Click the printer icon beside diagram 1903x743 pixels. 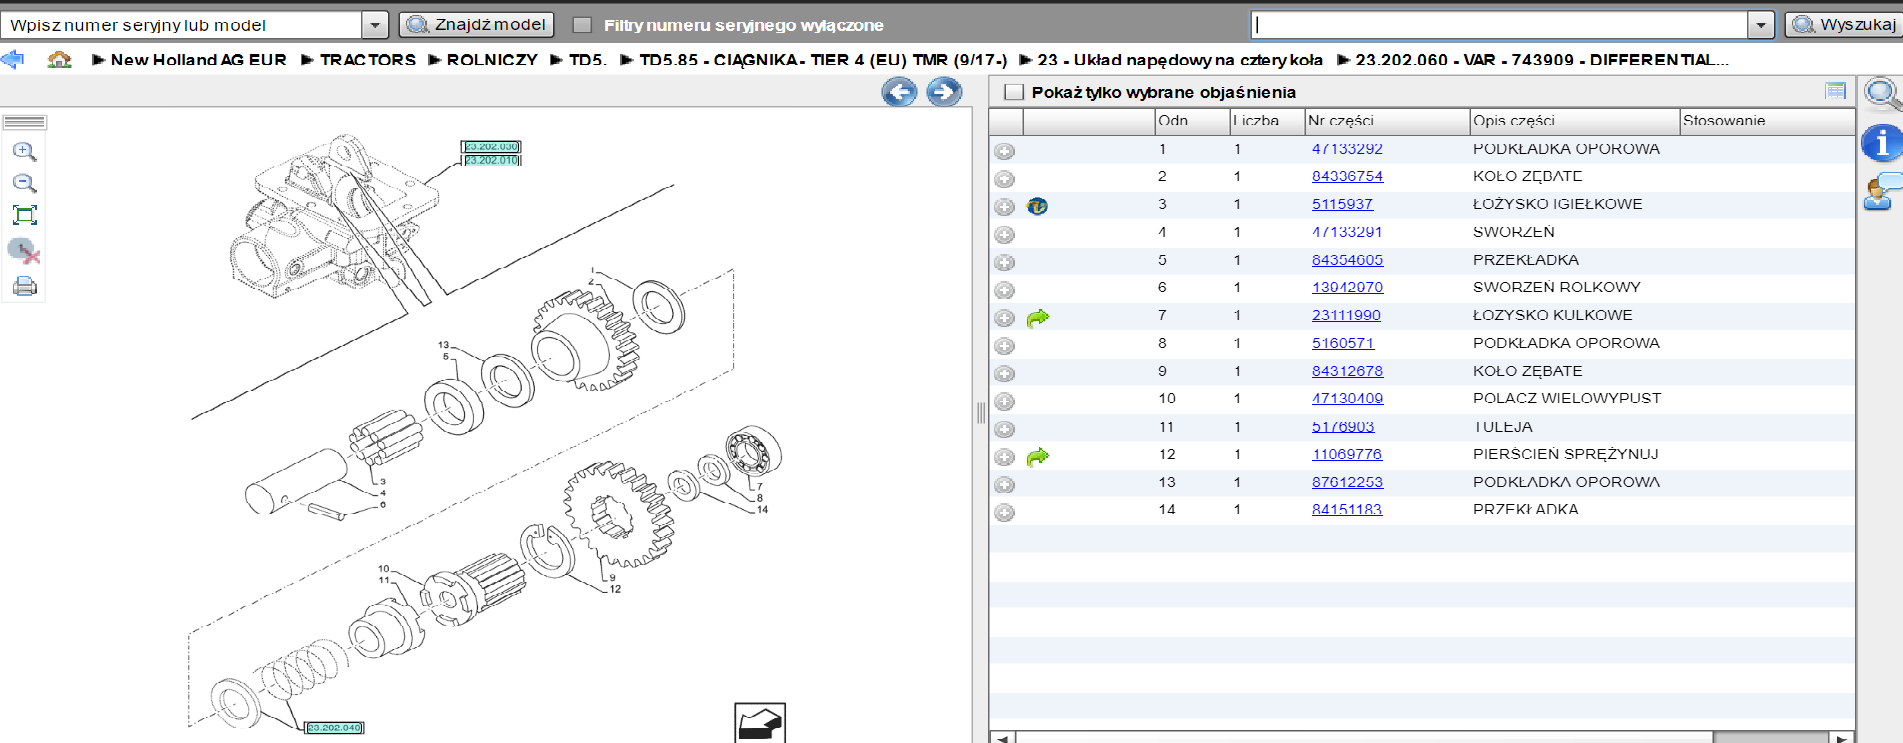click(x=25, y=287)
